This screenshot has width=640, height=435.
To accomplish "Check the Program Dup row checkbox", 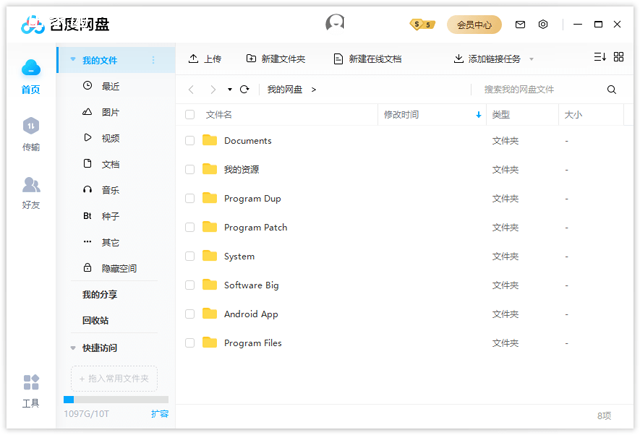I will pyautogui.click(x=190, y=198).
